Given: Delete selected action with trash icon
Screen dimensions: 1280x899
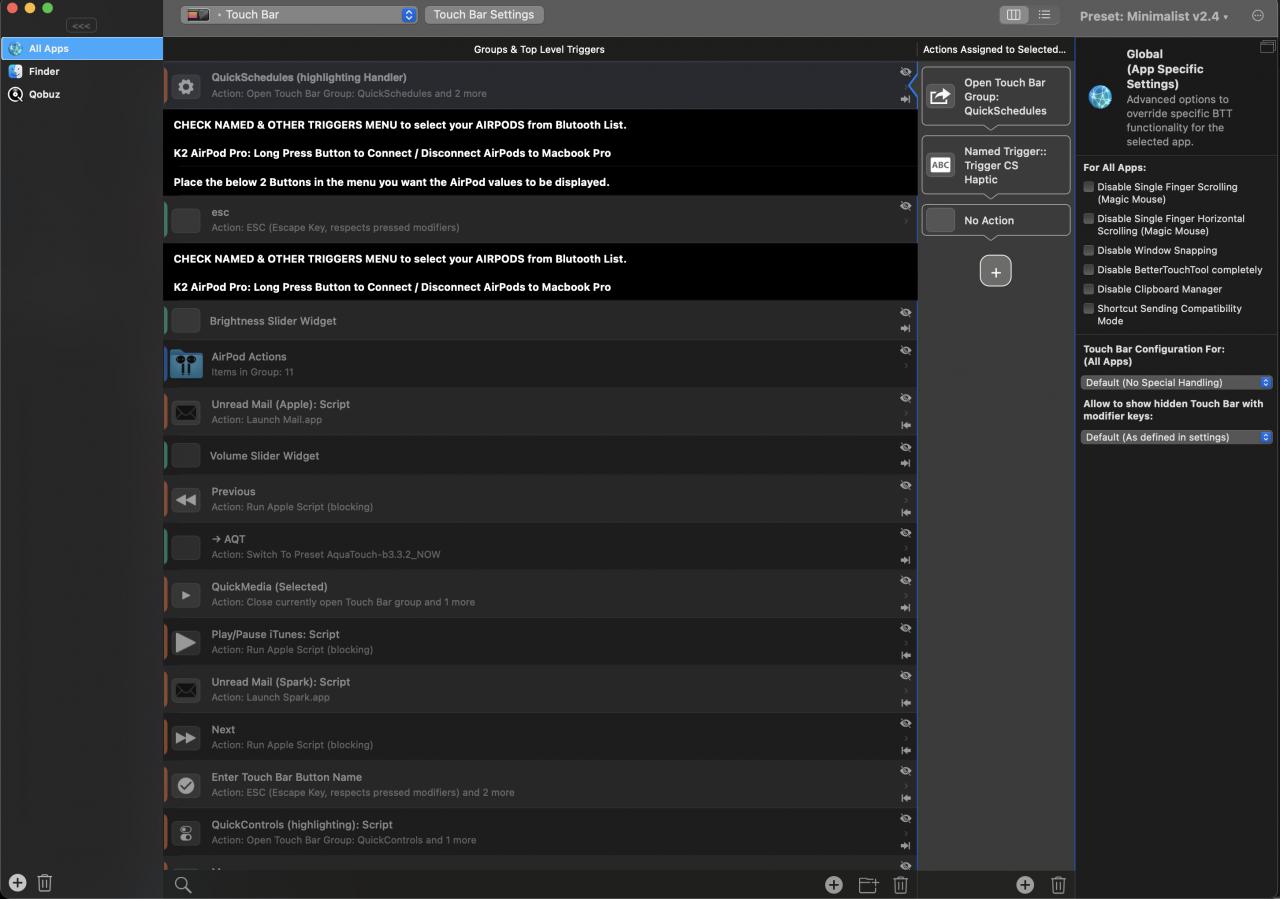Looking at the screenshot, I should (x=1058, y=884).
